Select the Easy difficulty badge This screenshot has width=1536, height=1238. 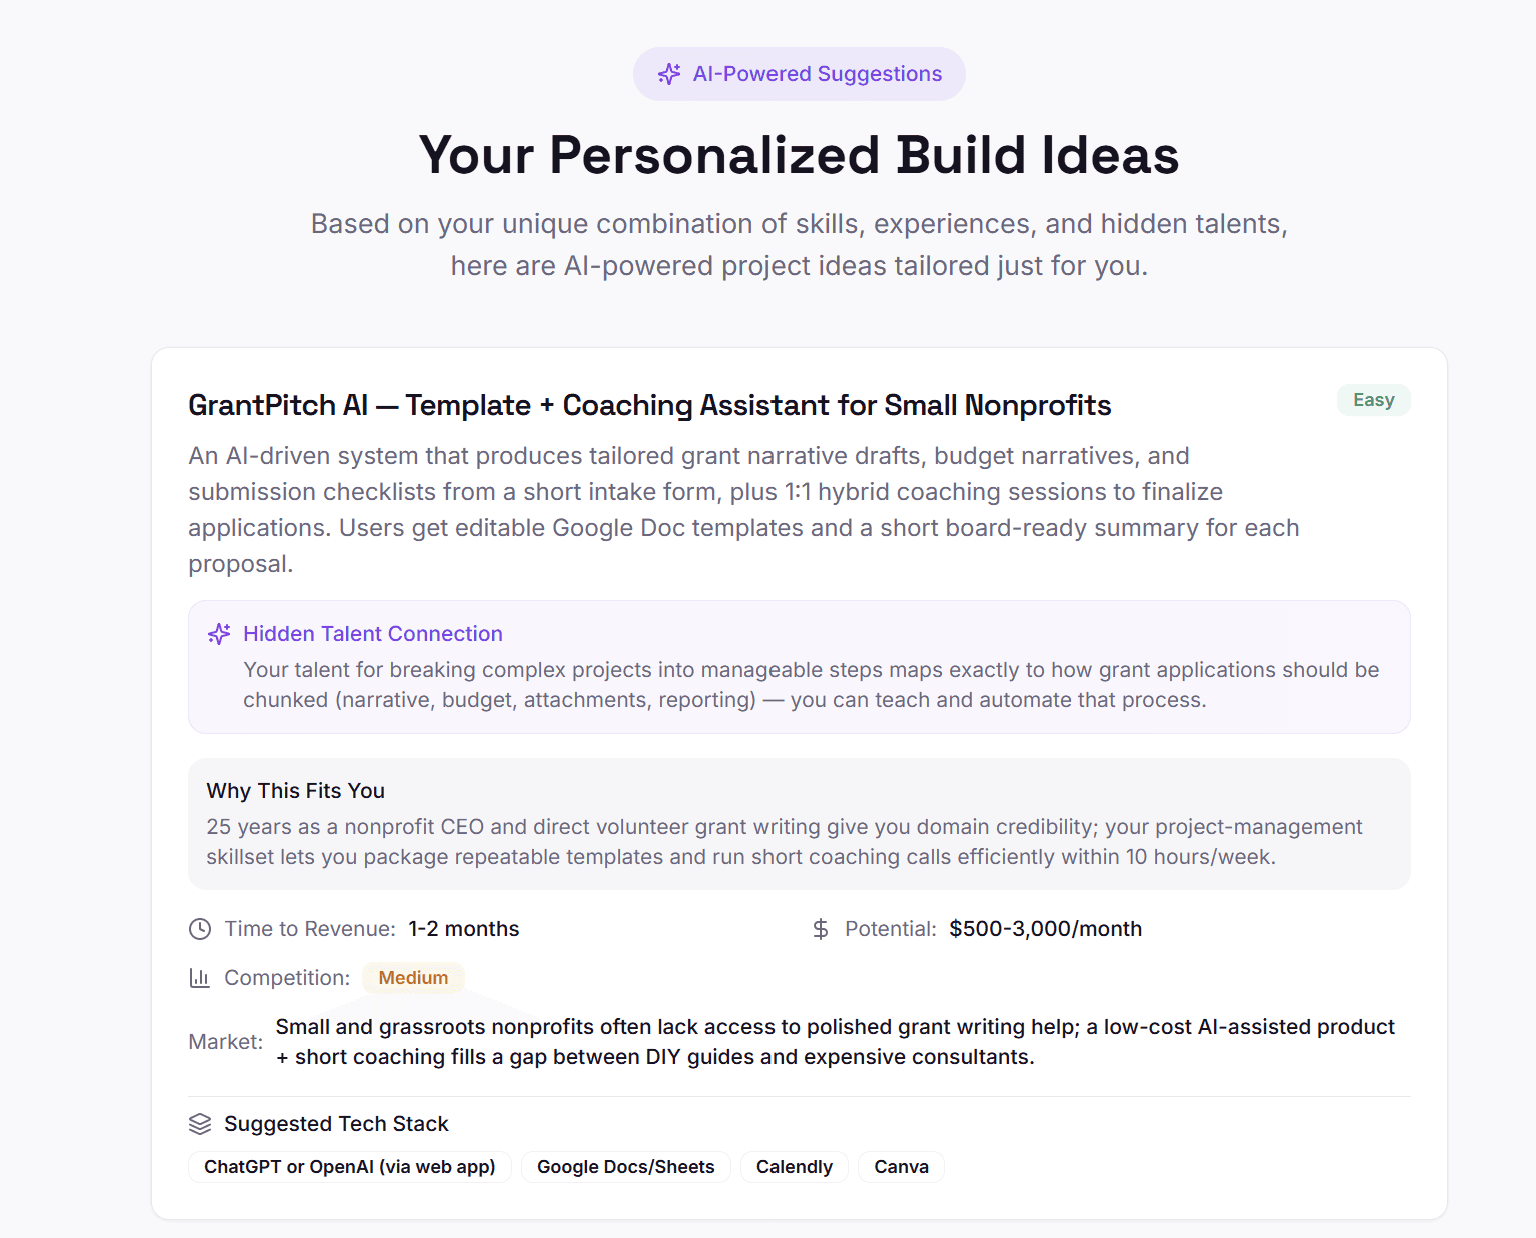pos(1374,400)
